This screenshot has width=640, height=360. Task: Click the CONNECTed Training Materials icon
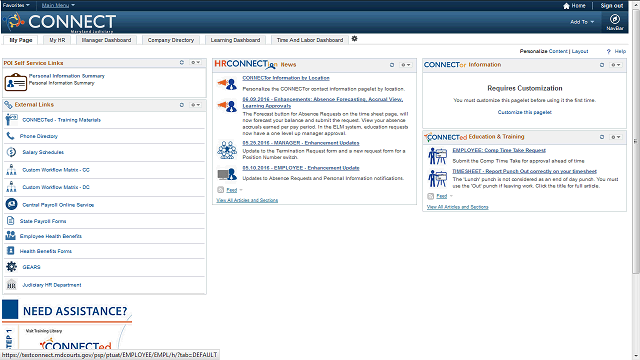coord(11,120)
